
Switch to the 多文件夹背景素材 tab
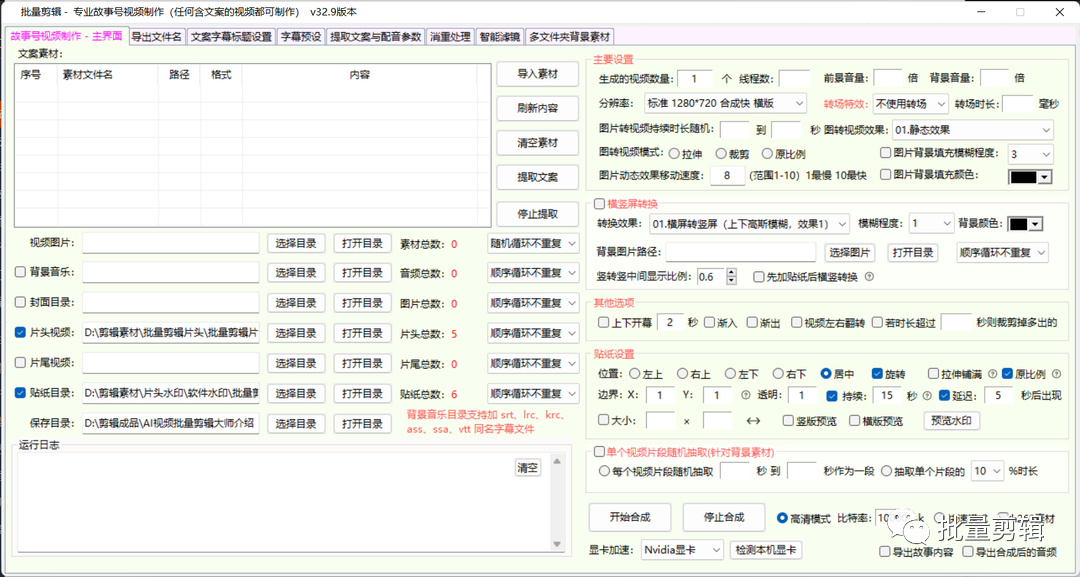pos(570,36)
